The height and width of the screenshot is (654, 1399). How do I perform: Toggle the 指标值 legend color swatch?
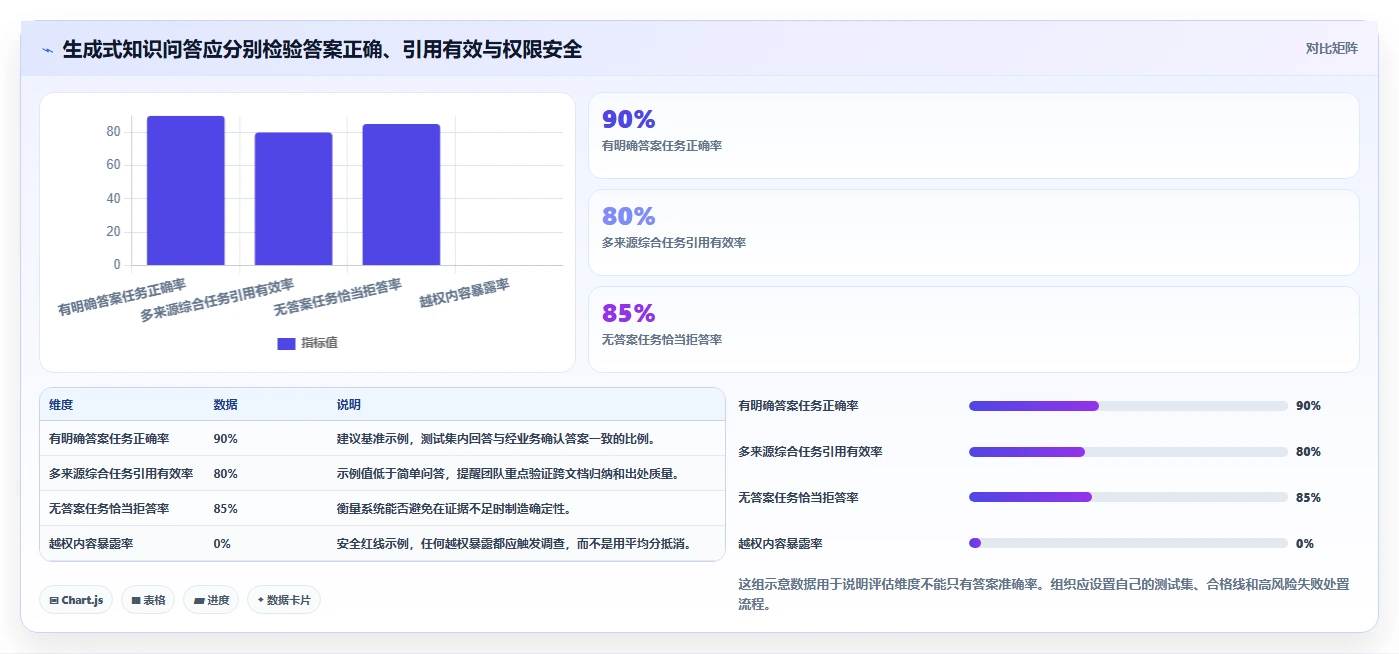pos(286,343)
